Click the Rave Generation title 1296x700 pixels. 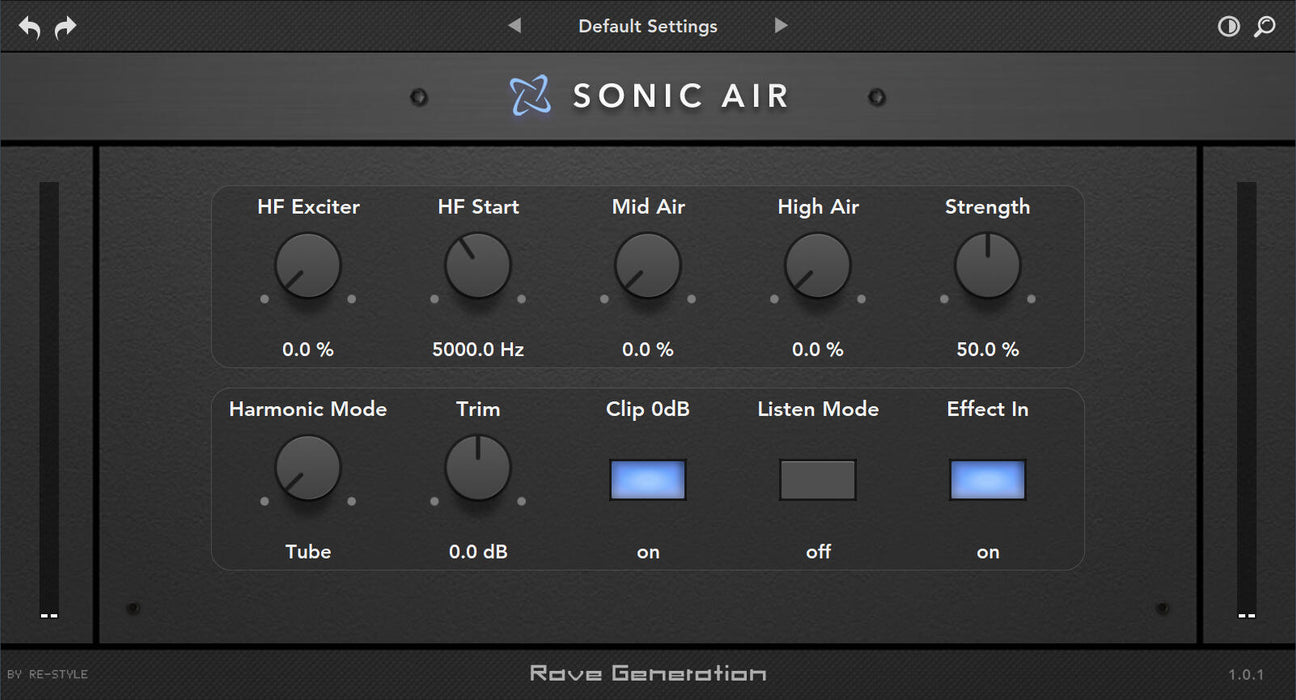(x=647, y=673)
